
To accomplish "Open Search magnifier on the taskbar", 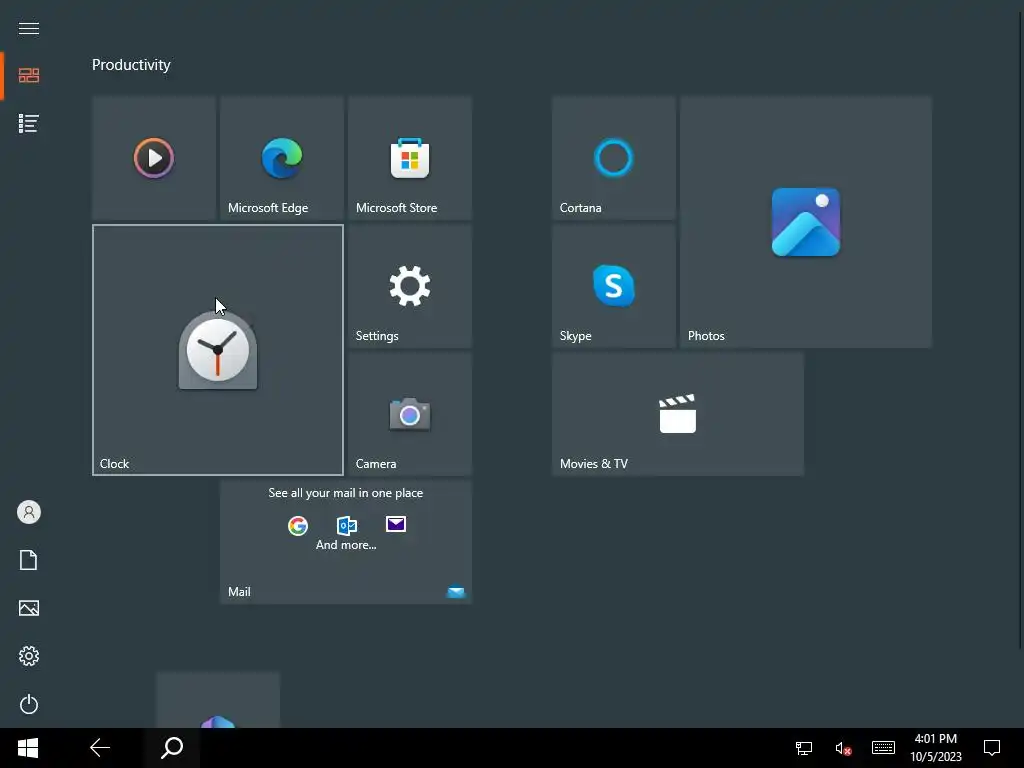I will [172, 748].
